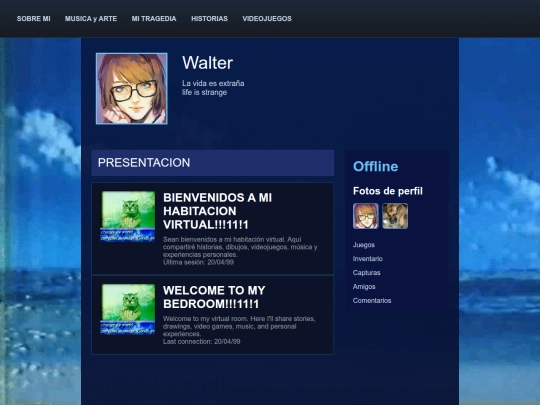This screenshot has height=405, width=540.
Task: Click the 'Sean bienvenidos a mi habitación' description
Action: point(240,247)
